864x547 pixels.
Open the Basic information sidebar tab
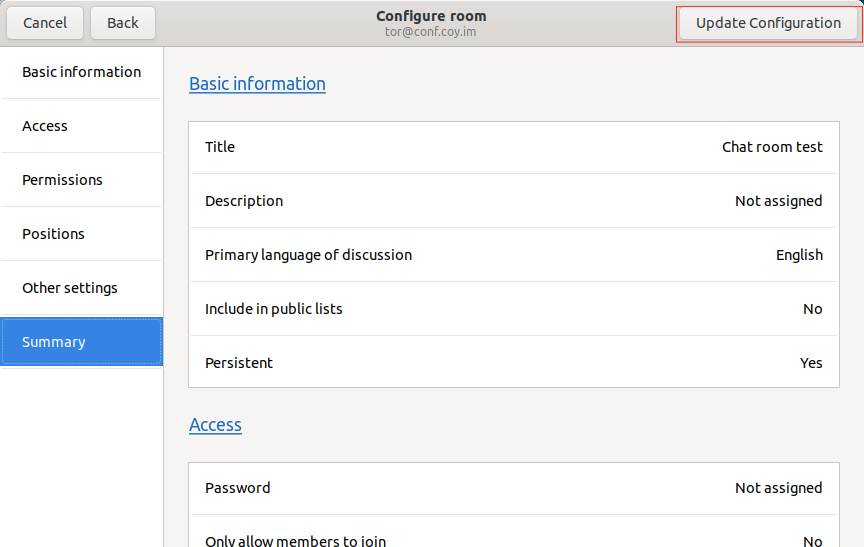click(81, 72)
